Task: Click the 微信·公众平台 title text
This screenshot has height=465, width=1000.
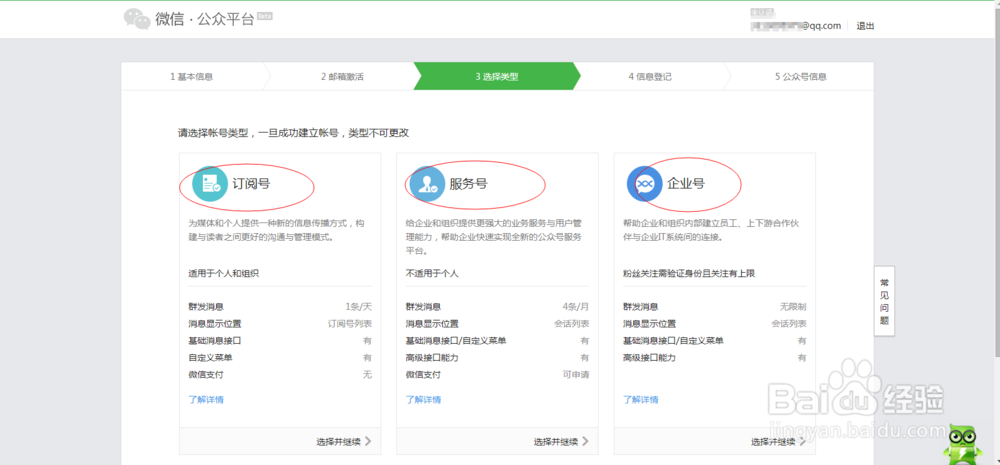Action: click(x=205, y=19)
